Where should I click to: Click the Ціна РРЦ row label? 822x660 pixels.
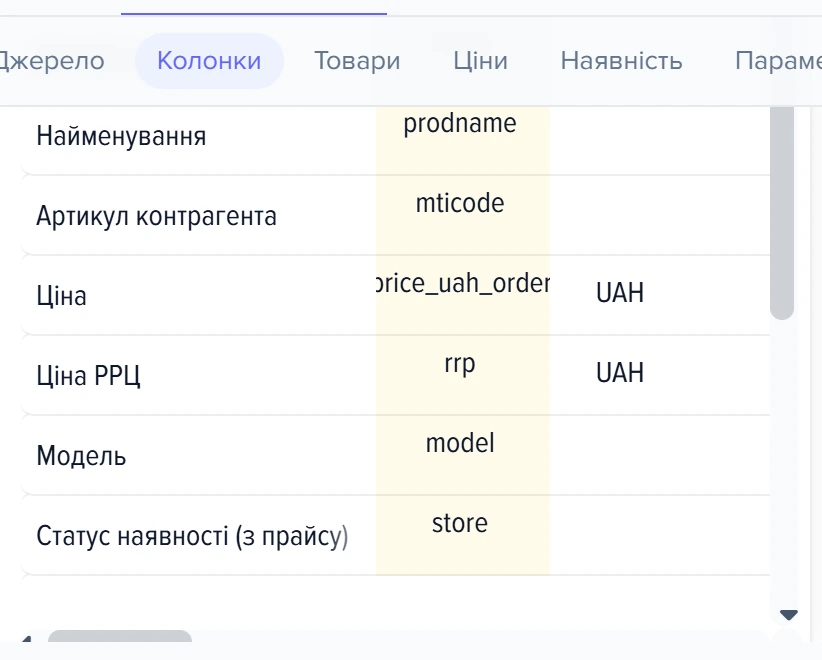click(89, 376)
